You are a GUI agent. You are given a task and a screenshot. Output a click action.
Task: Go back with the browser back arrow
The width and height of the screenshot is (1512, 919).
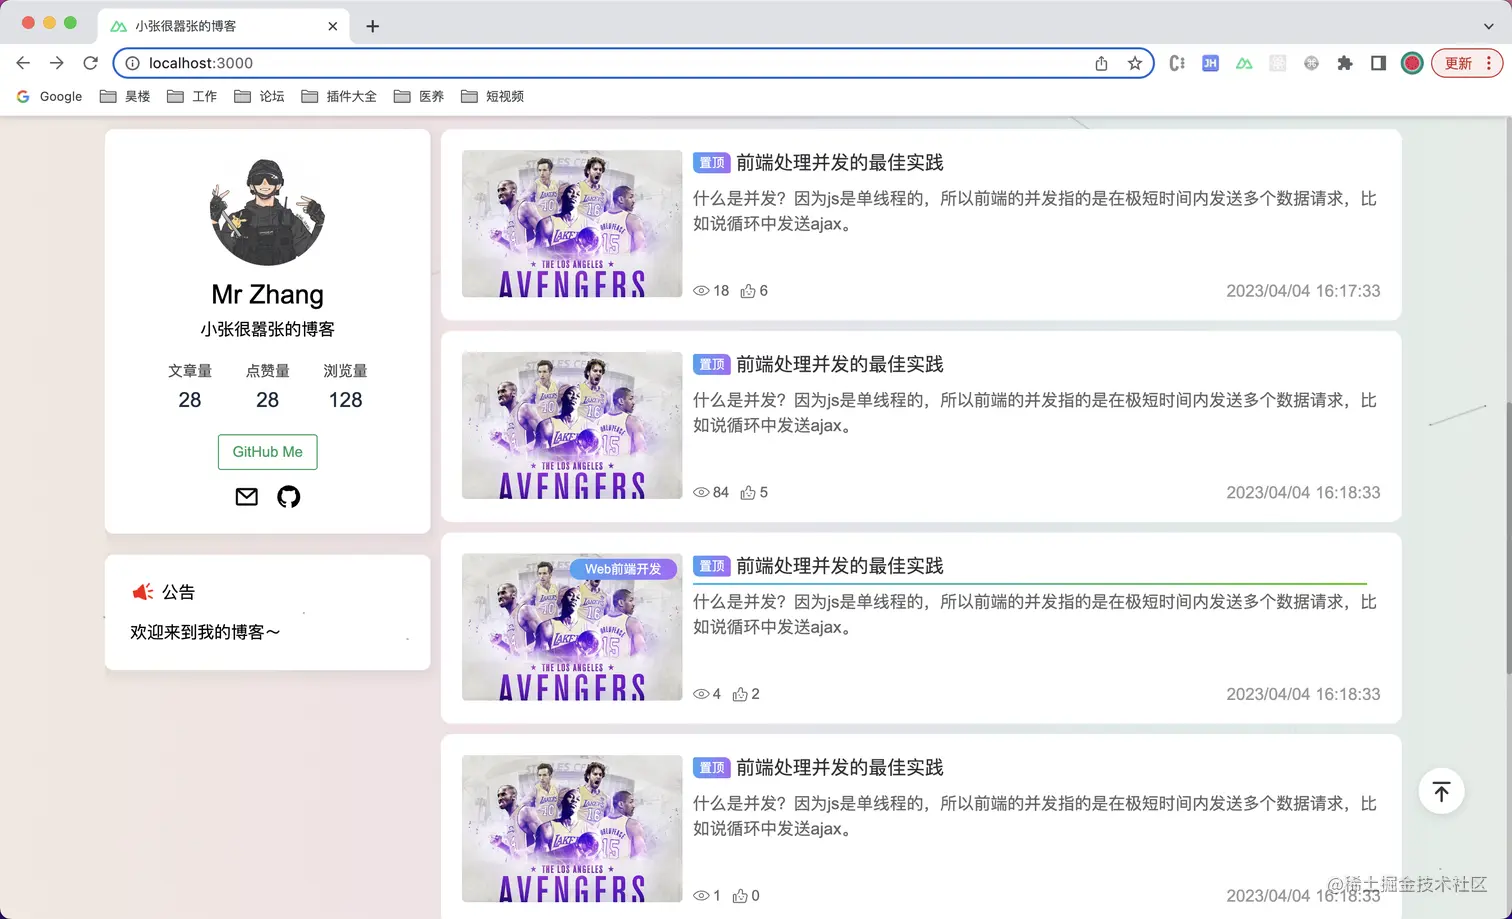click(x=23, y=63)
